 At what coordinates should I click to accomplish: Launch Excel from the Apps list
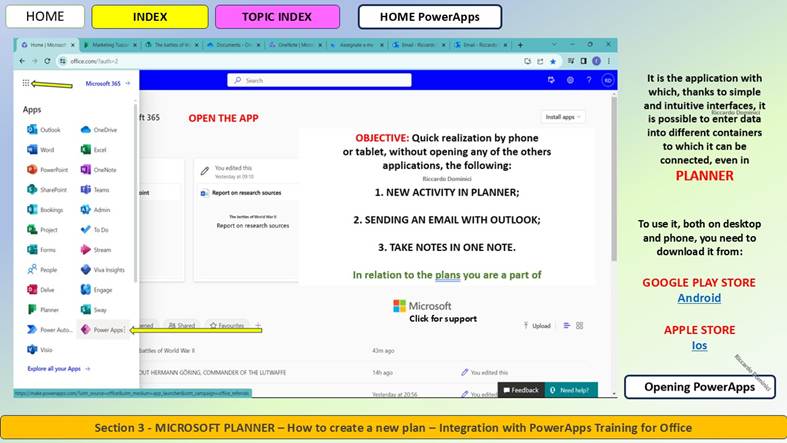pos(93,150)
